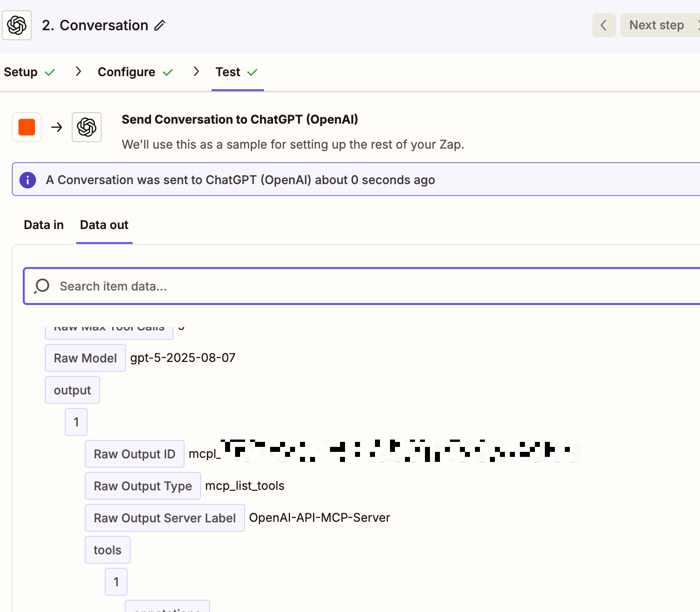Collapse the tools tree node

pos(107,550)
